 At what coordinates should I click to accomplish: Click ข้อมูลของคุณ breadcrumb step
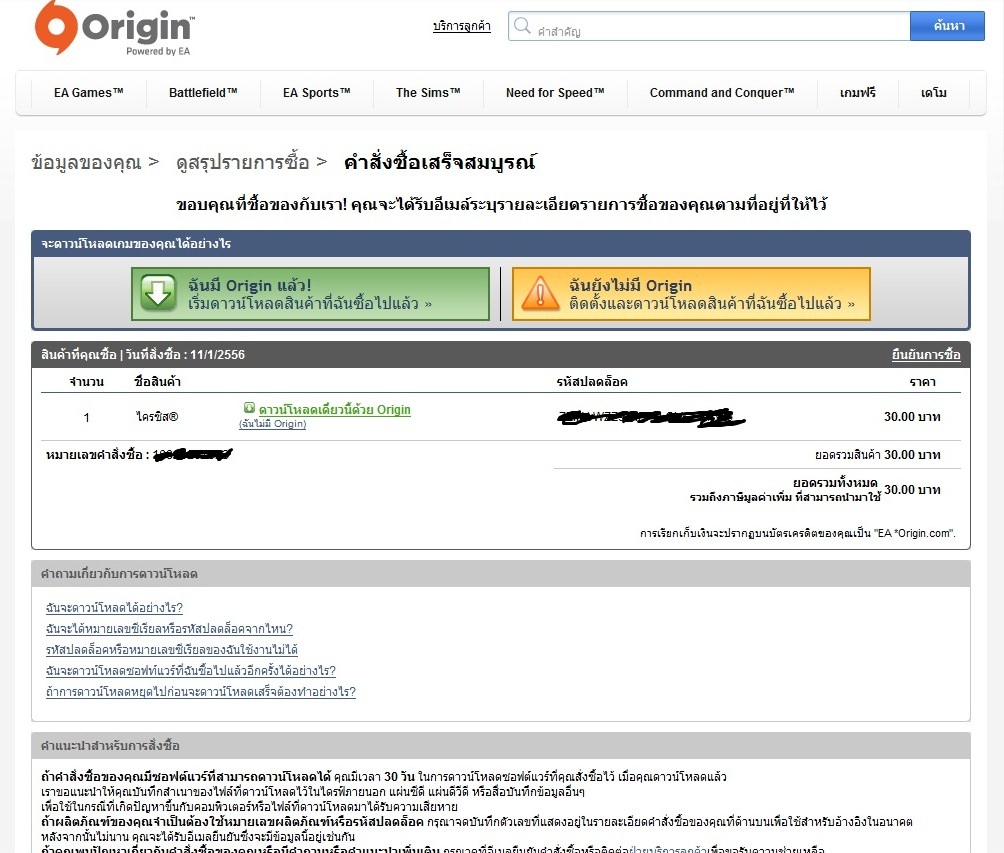click(x=86, y=163)
